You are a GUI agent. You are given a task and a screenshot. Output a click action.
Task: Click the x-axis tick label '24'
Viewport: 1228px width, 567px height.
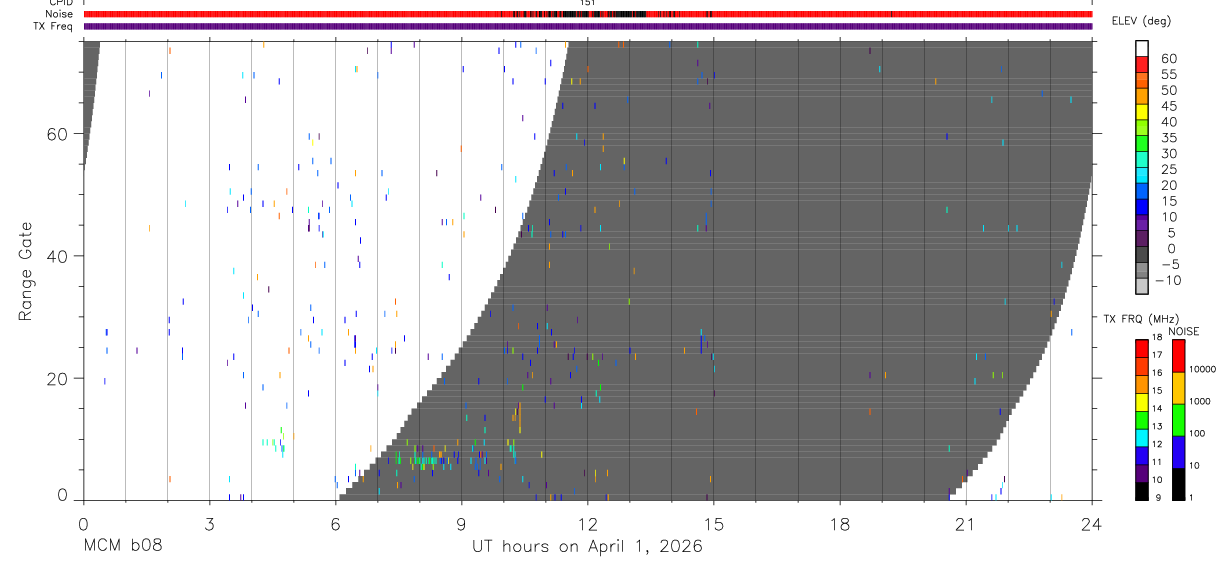(1091, 524)
